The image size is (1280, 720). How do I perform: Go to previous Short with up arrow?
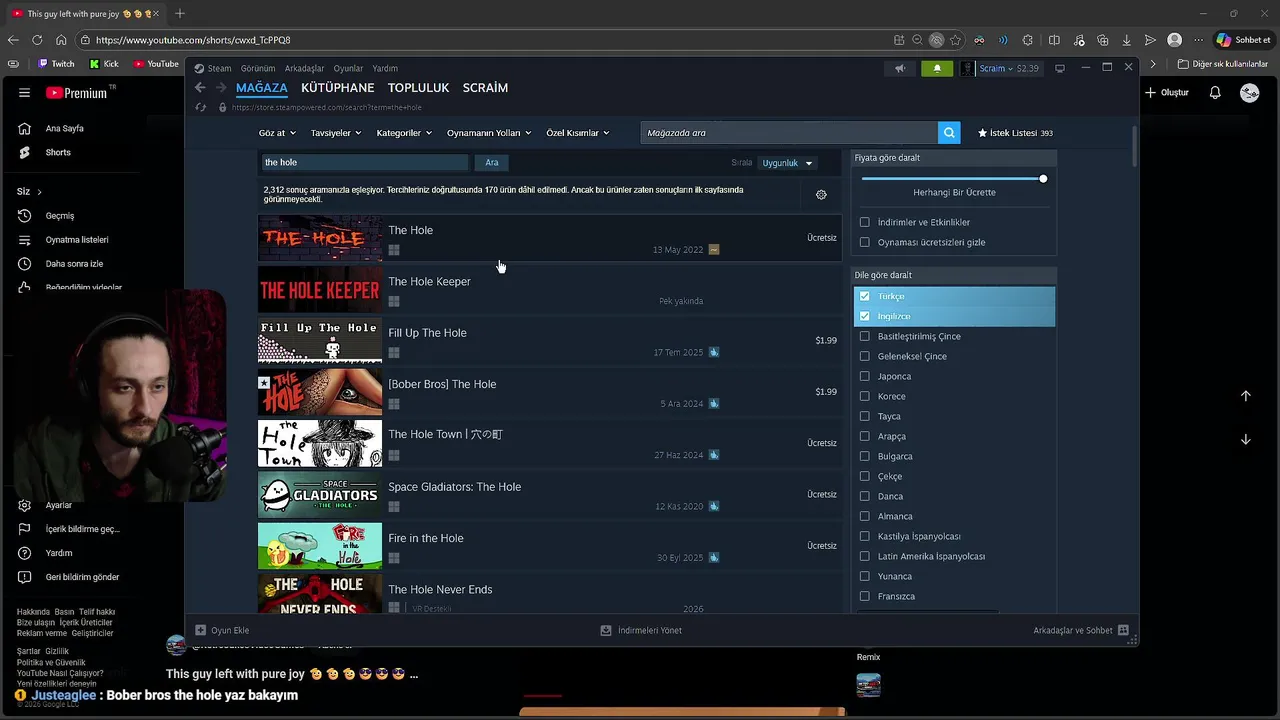tap(1246, 396)
